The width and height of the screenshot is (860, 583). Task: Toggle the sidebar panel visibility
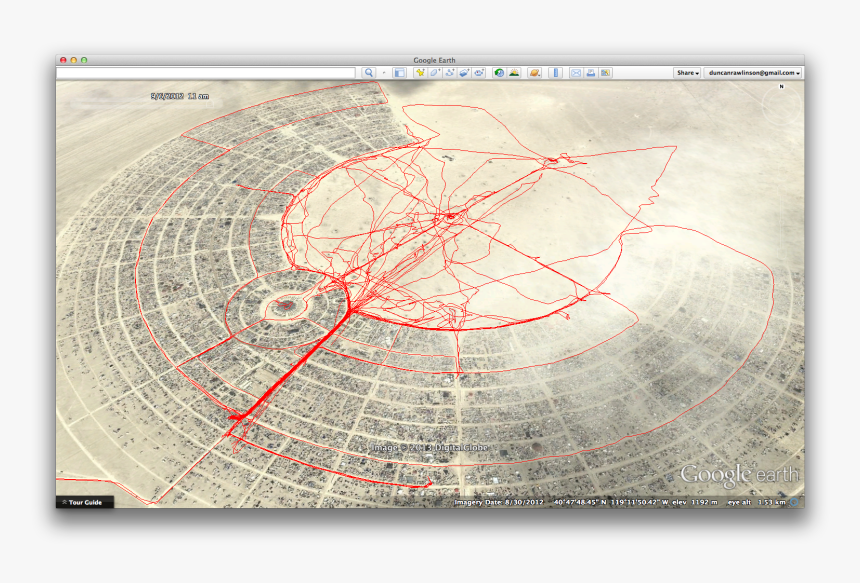point(398,72)
